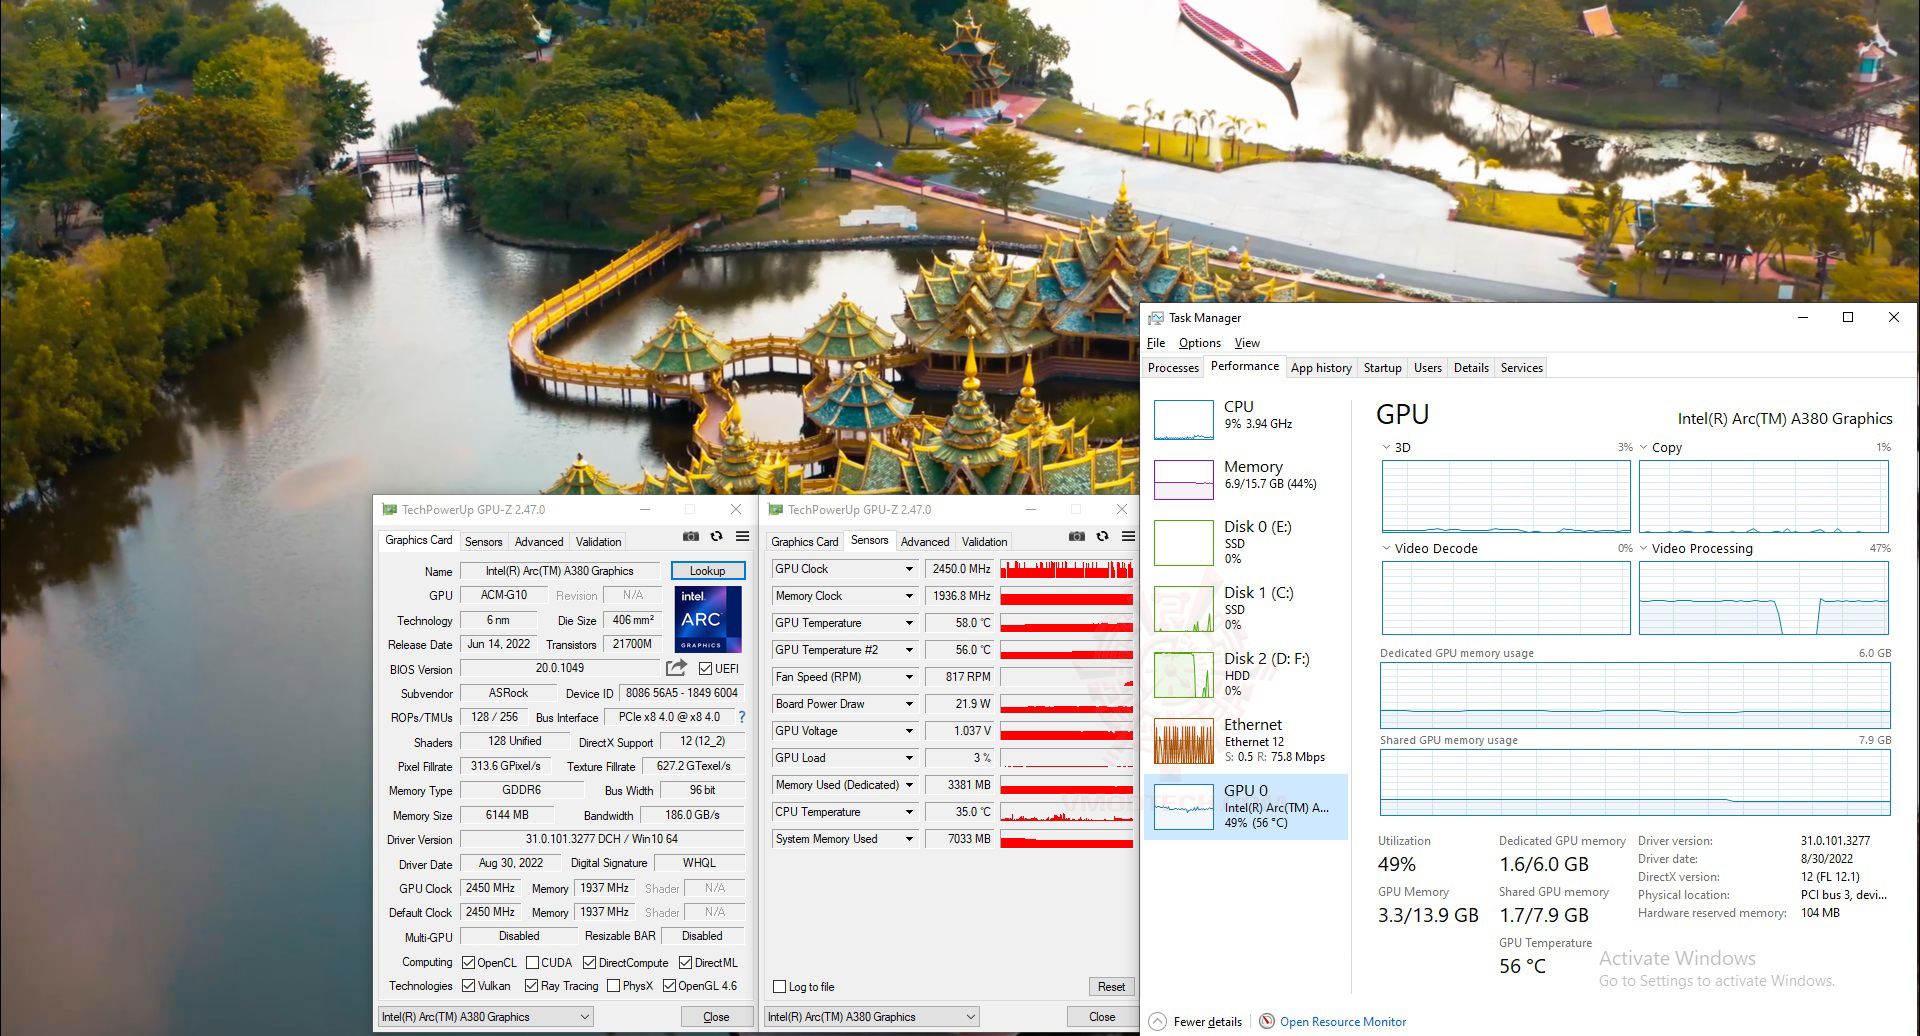Switch to the App history tab

tap(1321, 368)
